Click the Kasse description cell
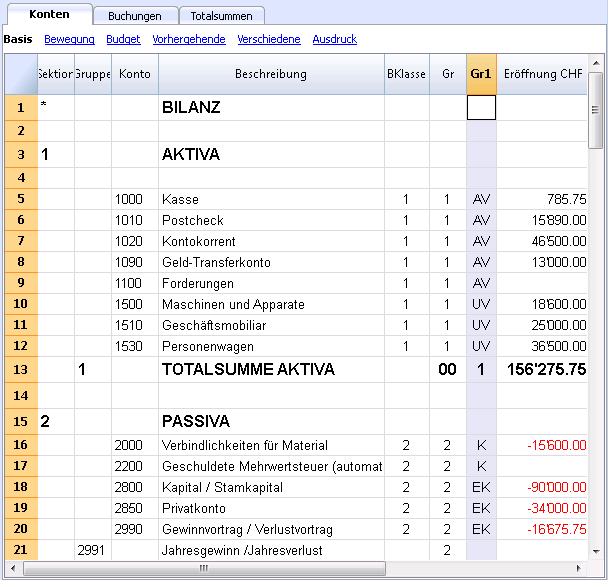The width and height of the screenshot is (608, 580). [271, 199]
